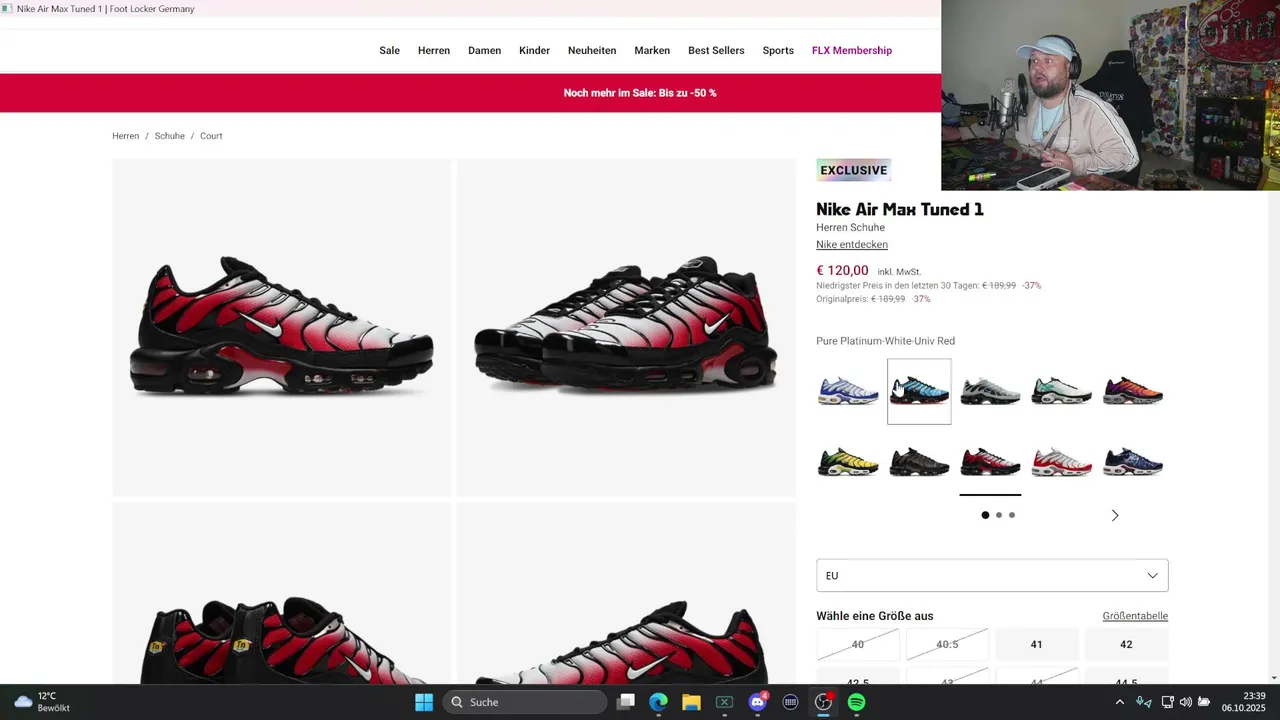Image resolution: width=1280 pixels, height=720 pixels.
Task: Open the Windows Start menu
Action: pyautogui.click(x=424, y=702)
